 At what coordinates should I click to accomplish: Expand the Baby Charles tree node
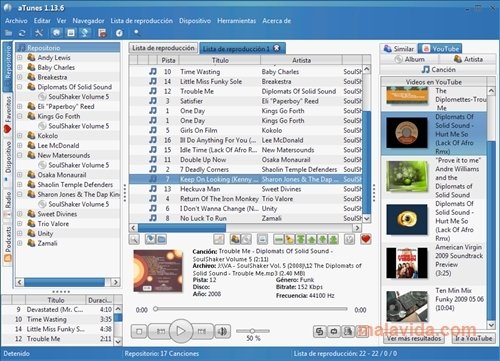(20, 67)
